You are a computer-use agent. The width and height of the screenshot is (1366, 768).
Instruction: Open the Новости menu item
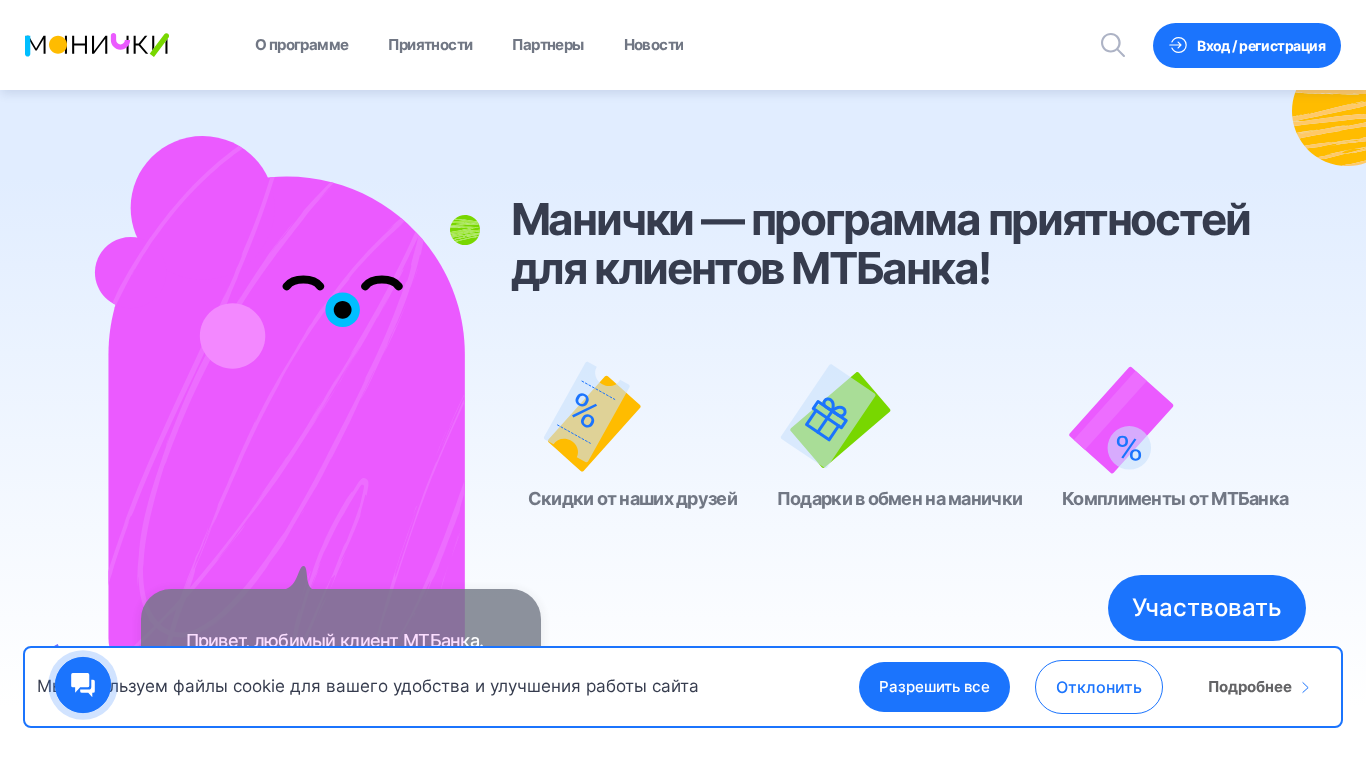coord(654,45)
